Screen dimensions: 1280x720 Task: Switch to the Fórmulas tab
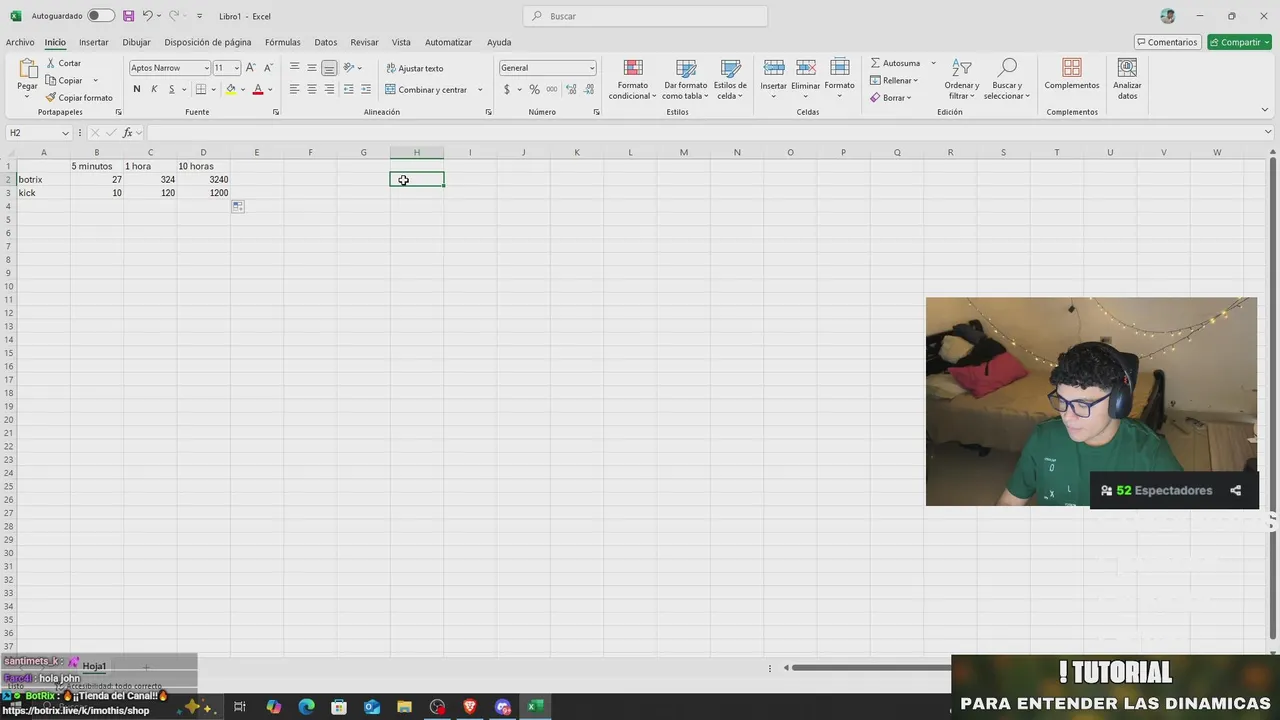pos(283,42)
